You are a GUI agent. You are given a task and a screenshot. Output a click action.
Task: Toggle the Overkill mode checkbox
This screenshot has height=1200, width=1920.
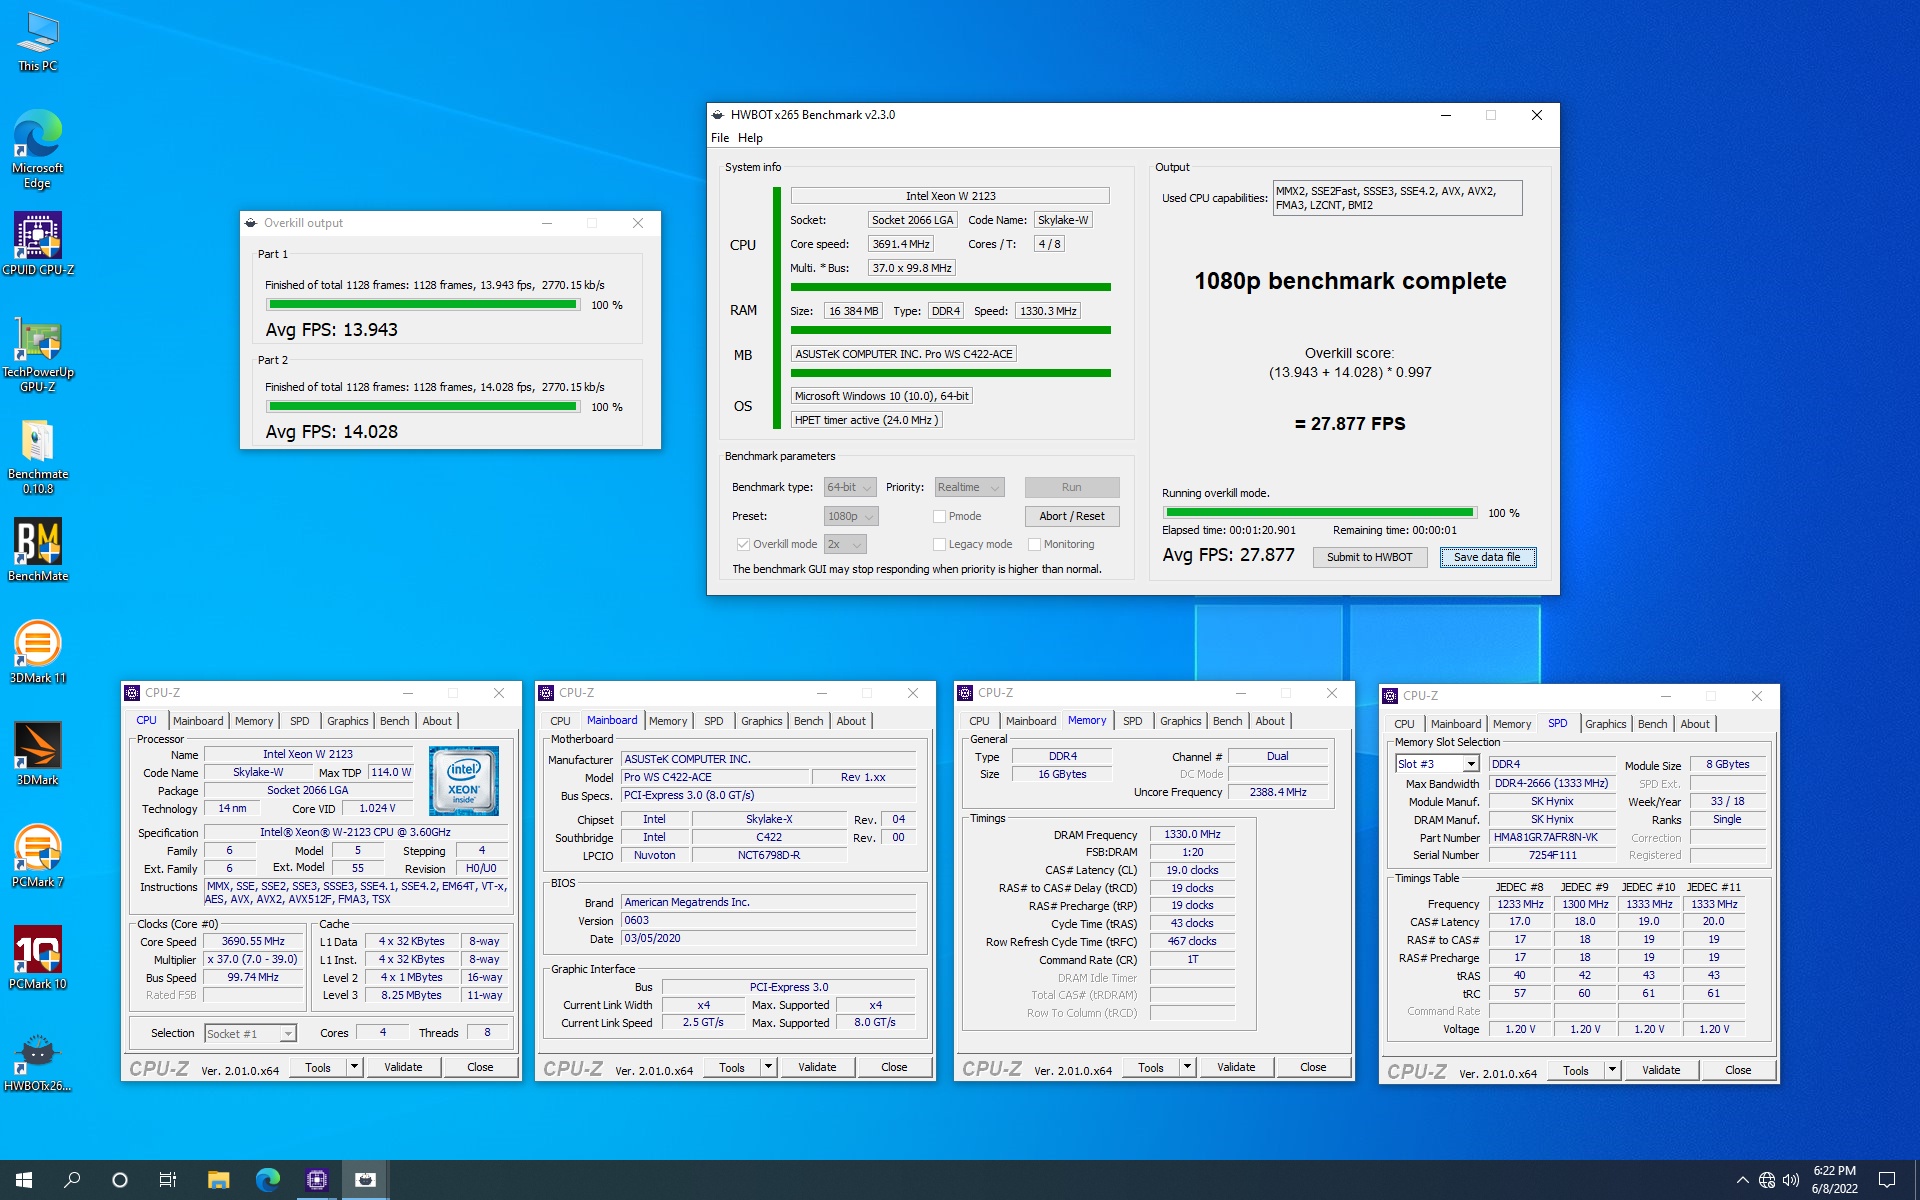pyautogui.click(x=743, y=544)
